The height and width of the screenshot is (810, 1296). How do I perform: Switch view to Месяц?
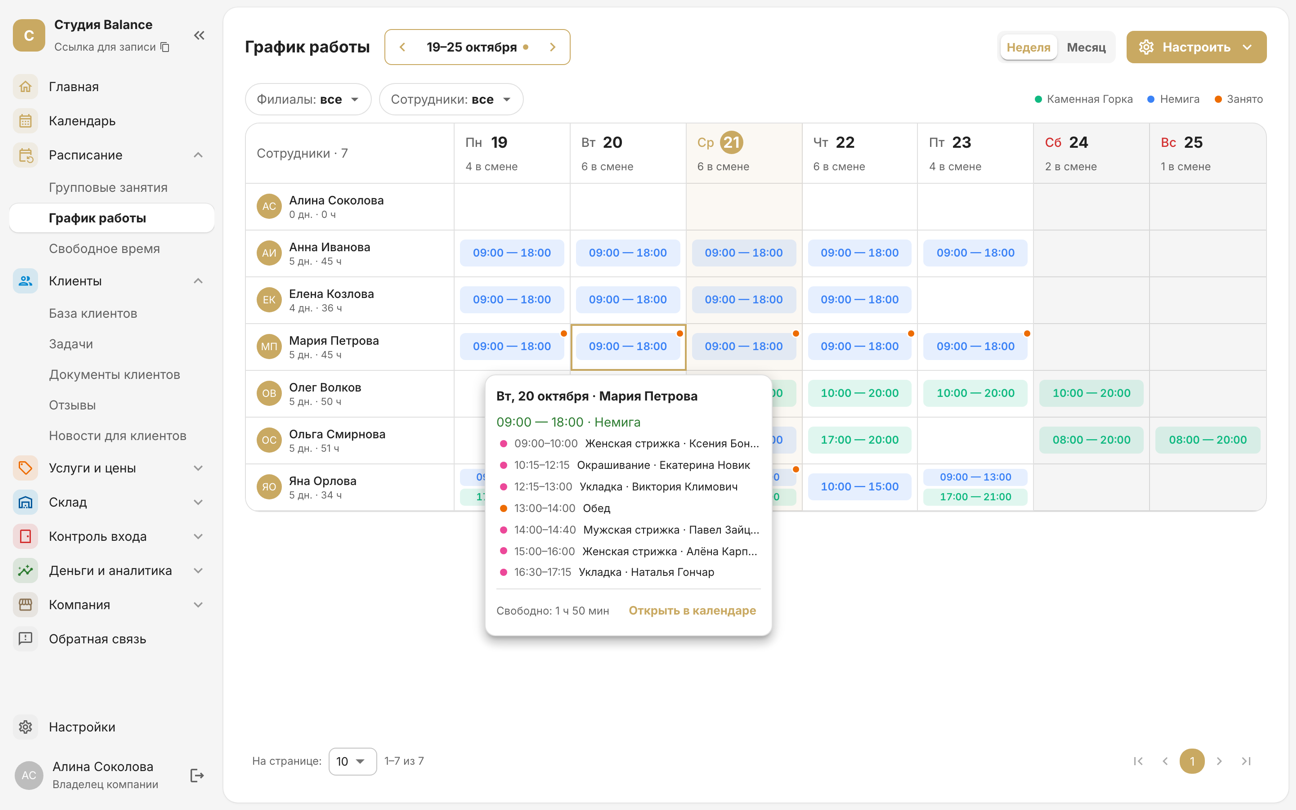point(1086,47)
